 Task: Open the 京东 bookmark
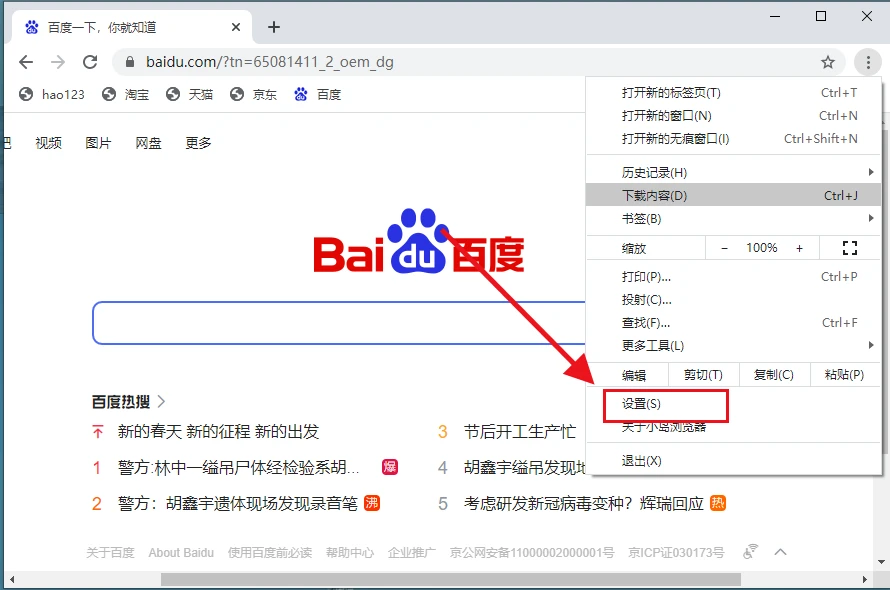pyautogui.click(x=254, y=94)
